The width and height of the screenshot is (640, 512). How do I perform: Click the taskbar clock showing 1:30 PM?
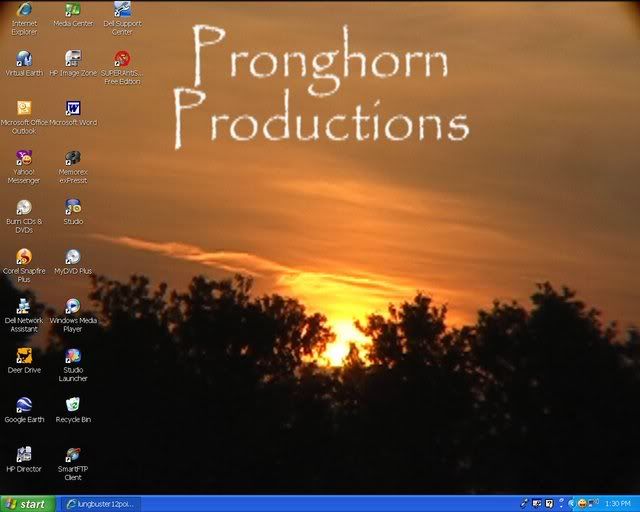(618, 504)
